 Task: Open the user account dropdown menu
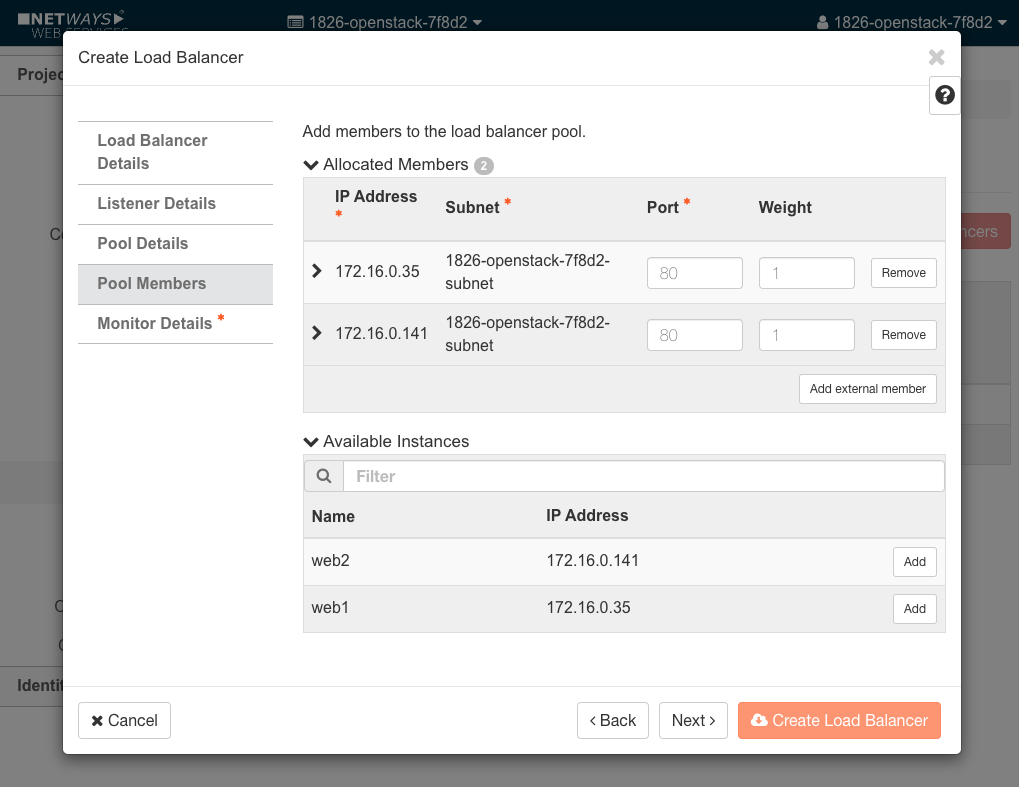[911, 22]
